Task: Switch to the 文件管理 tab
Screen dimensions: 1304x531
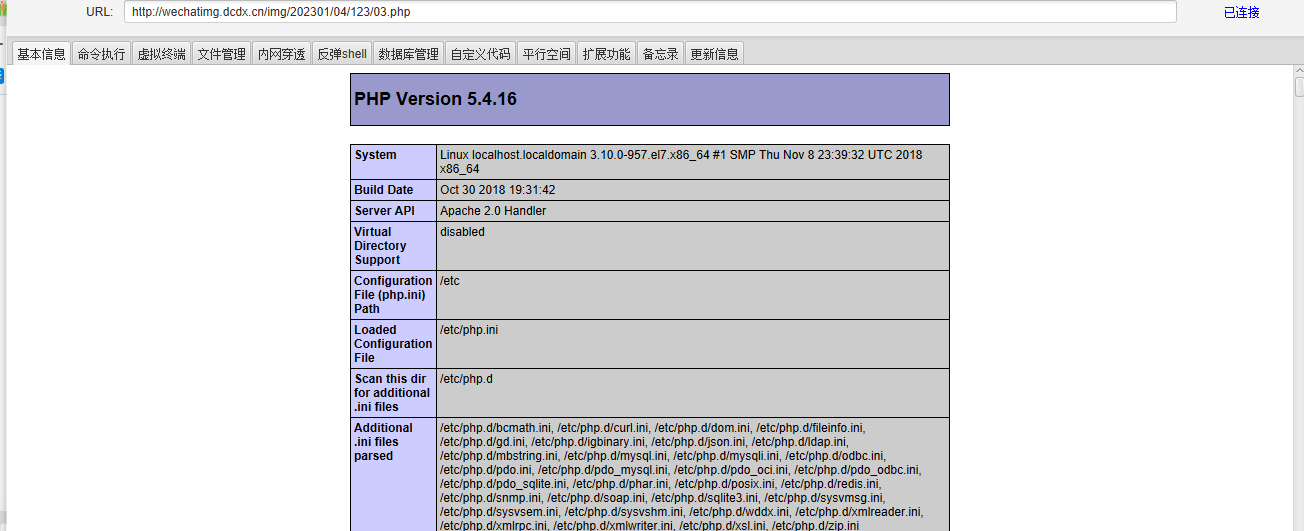Action: pos(221,54)
